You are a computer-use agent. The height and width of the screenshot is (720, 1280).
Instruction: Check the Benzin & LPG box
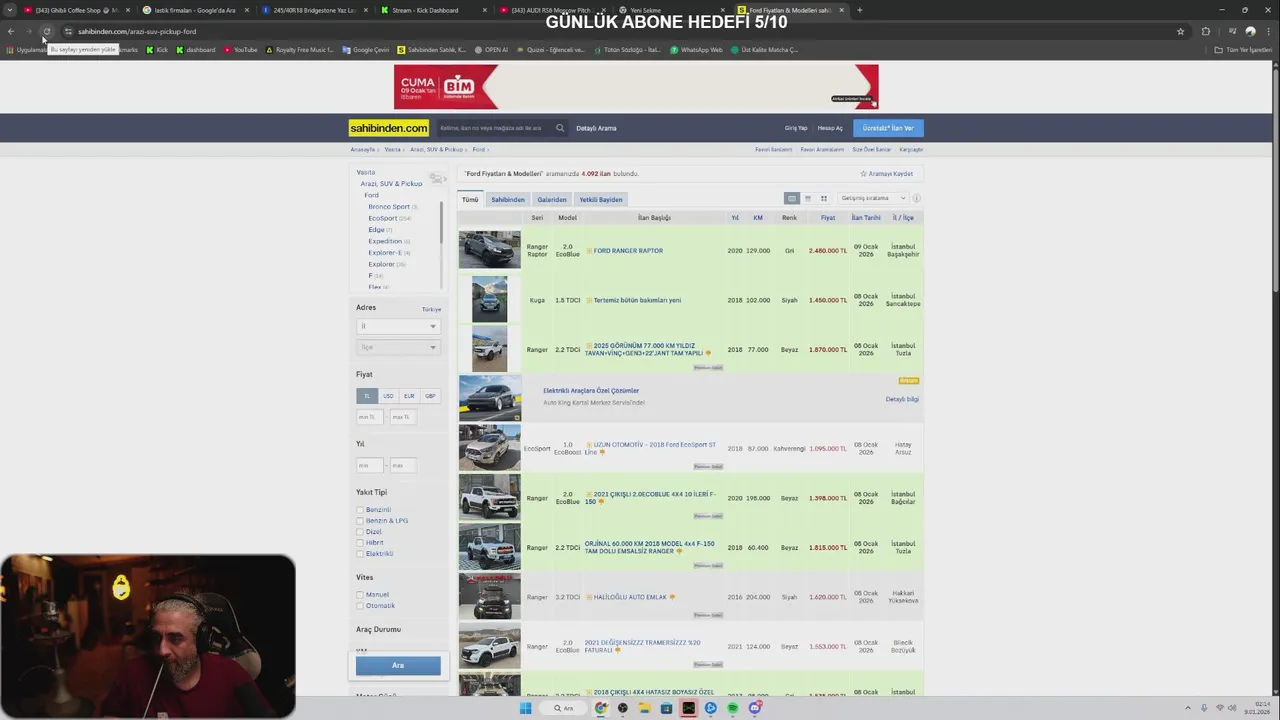(x=360, y=521)
